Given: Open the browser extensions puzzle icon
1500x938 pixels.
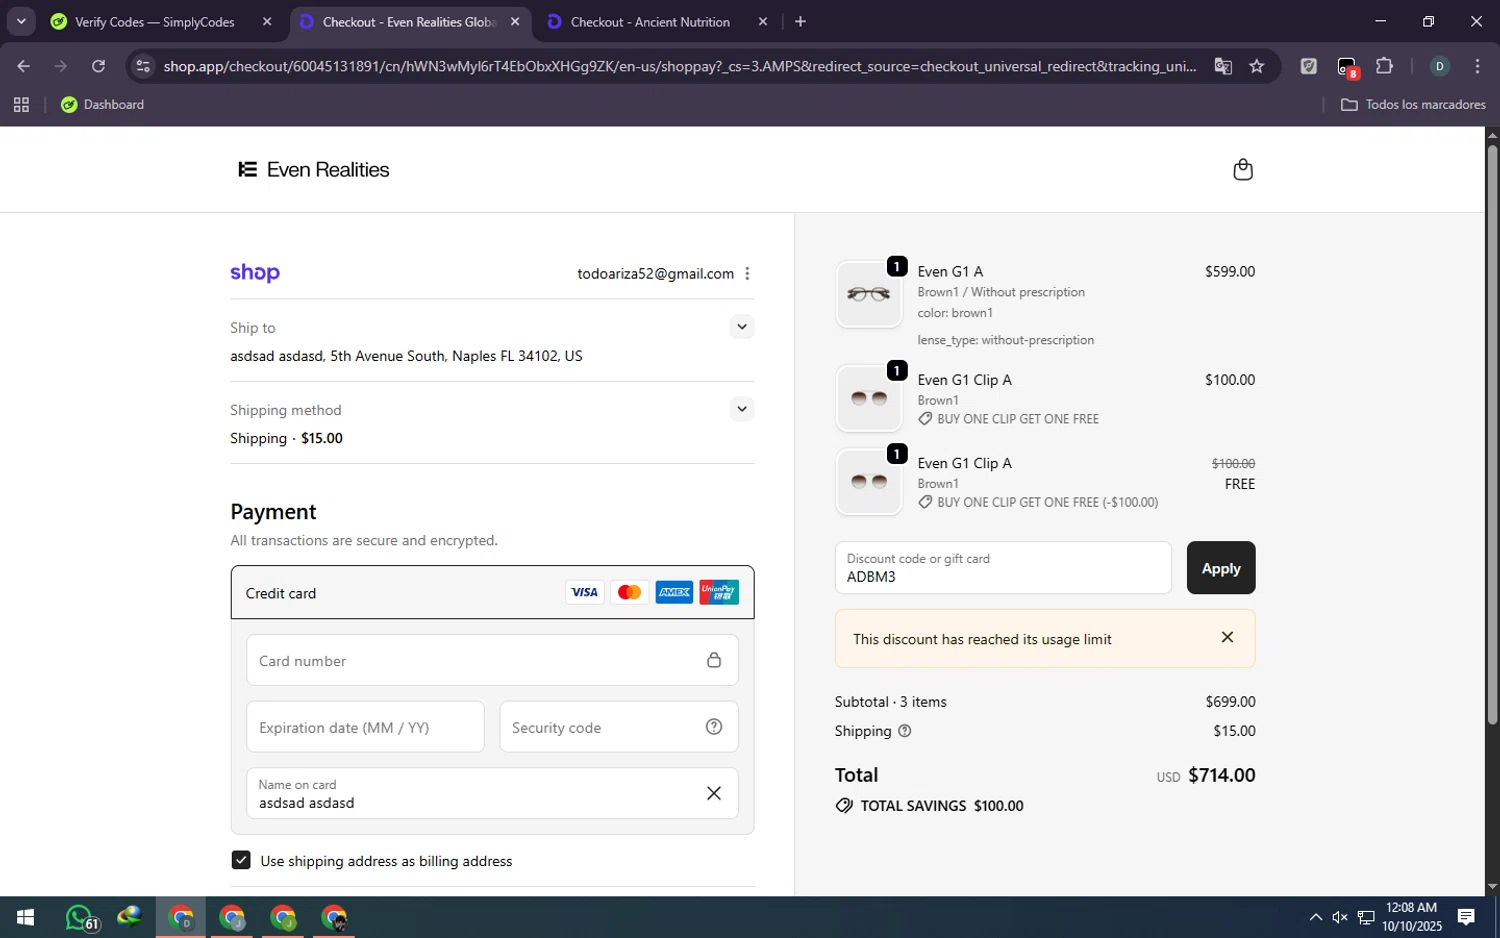Looking at the screenshot, I should pos(1384,66).
